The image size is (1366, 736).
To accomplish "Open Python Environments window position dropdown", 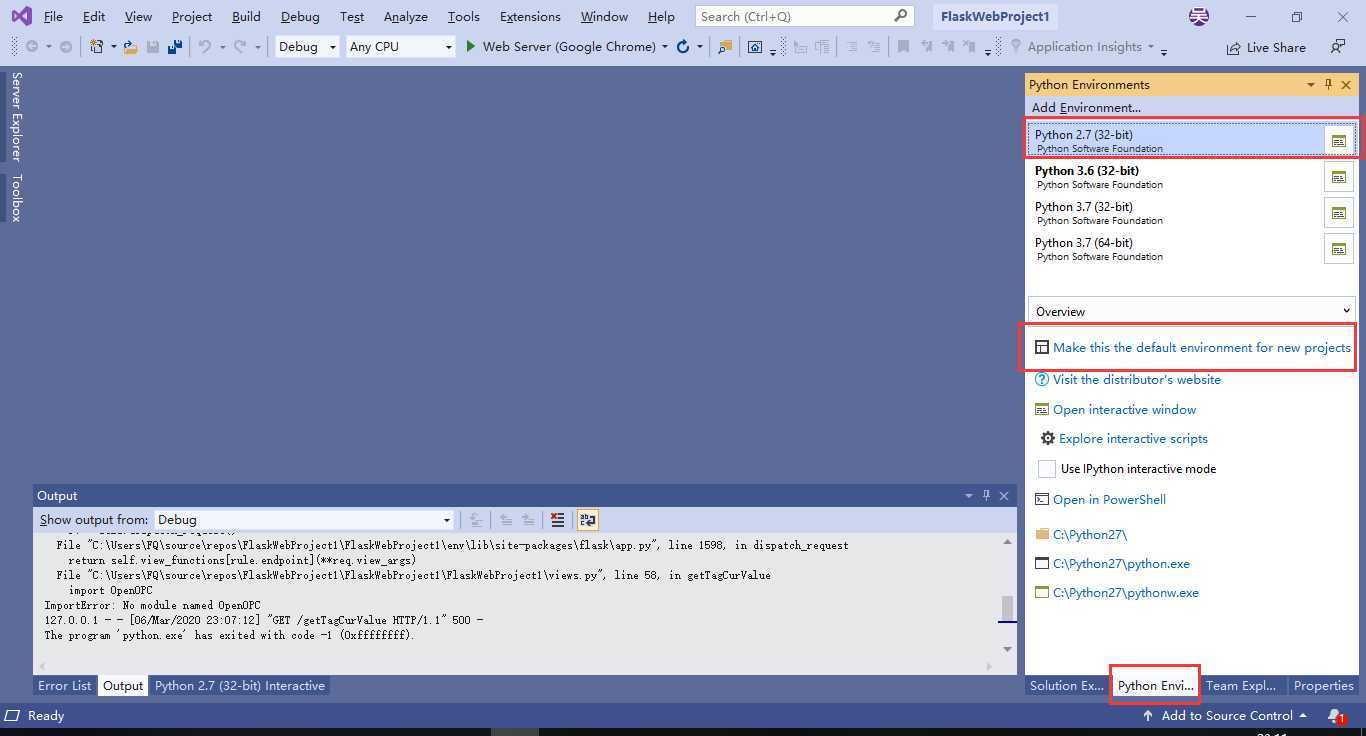I will click(1310, 85).
